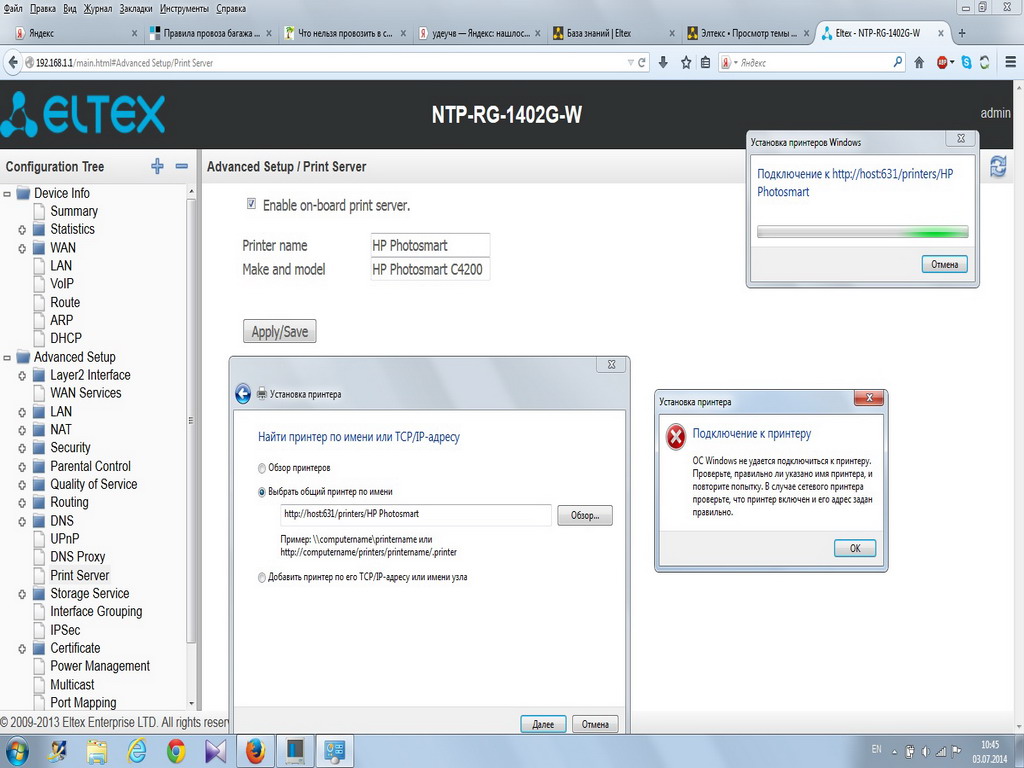Viewport: 1024px width, 768px height.
Task: Click the search magnifier in Yandex box
Action: click(898, 62)
